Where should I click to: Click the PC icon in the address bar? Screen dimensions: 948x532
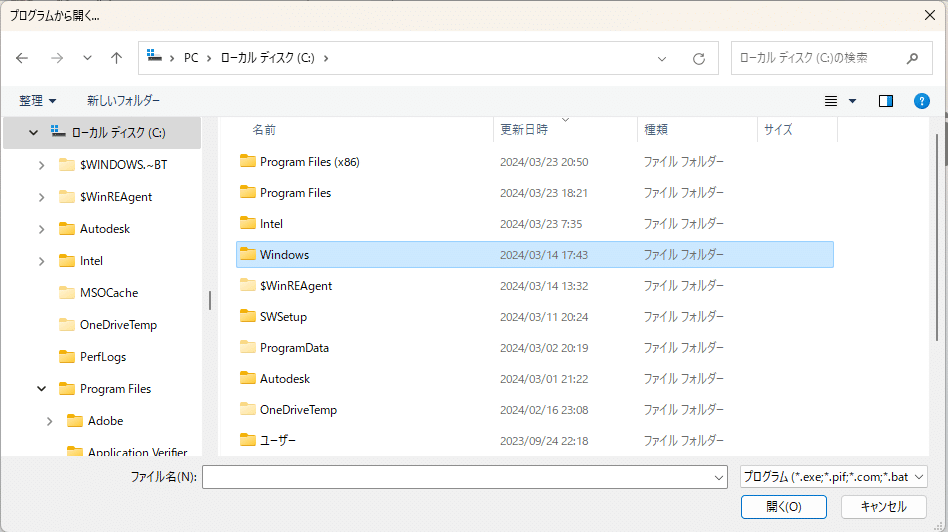pyautogui.click(x=155, y=56)
